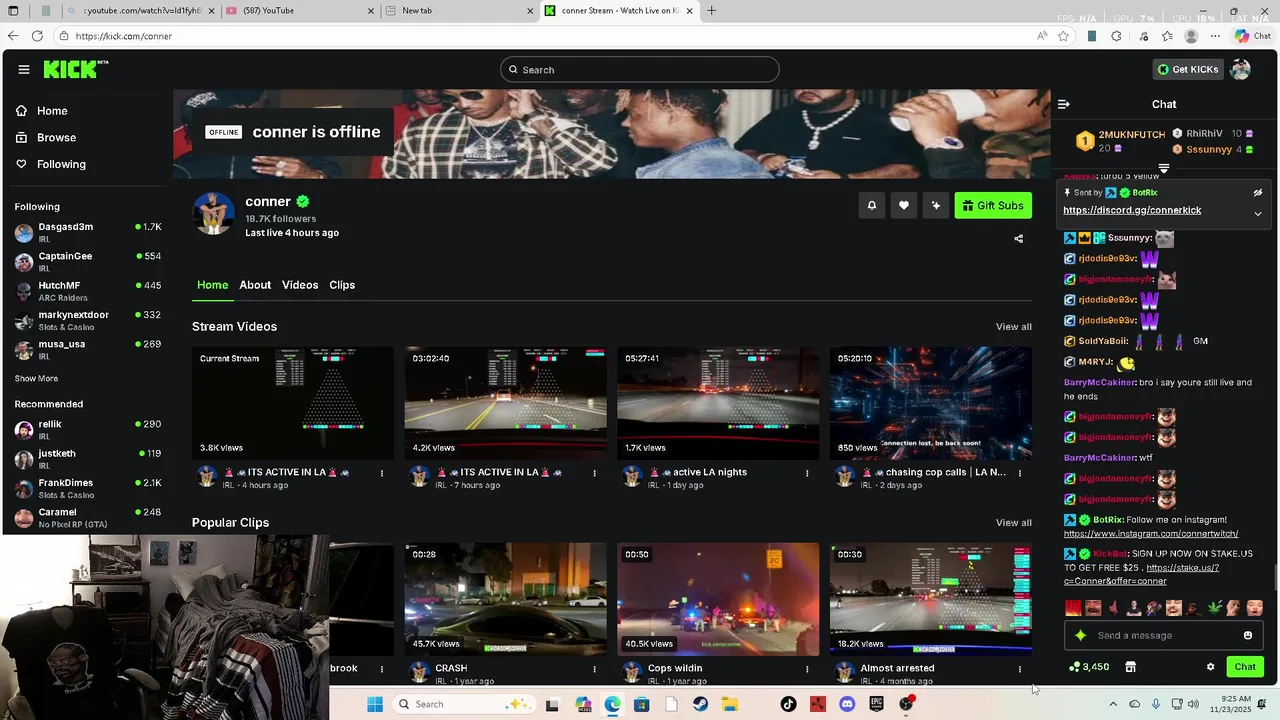This screenshot has width=1280, height=720.
Task: Open Dasgasd3m channel in Following list
Action: [87, 233]
